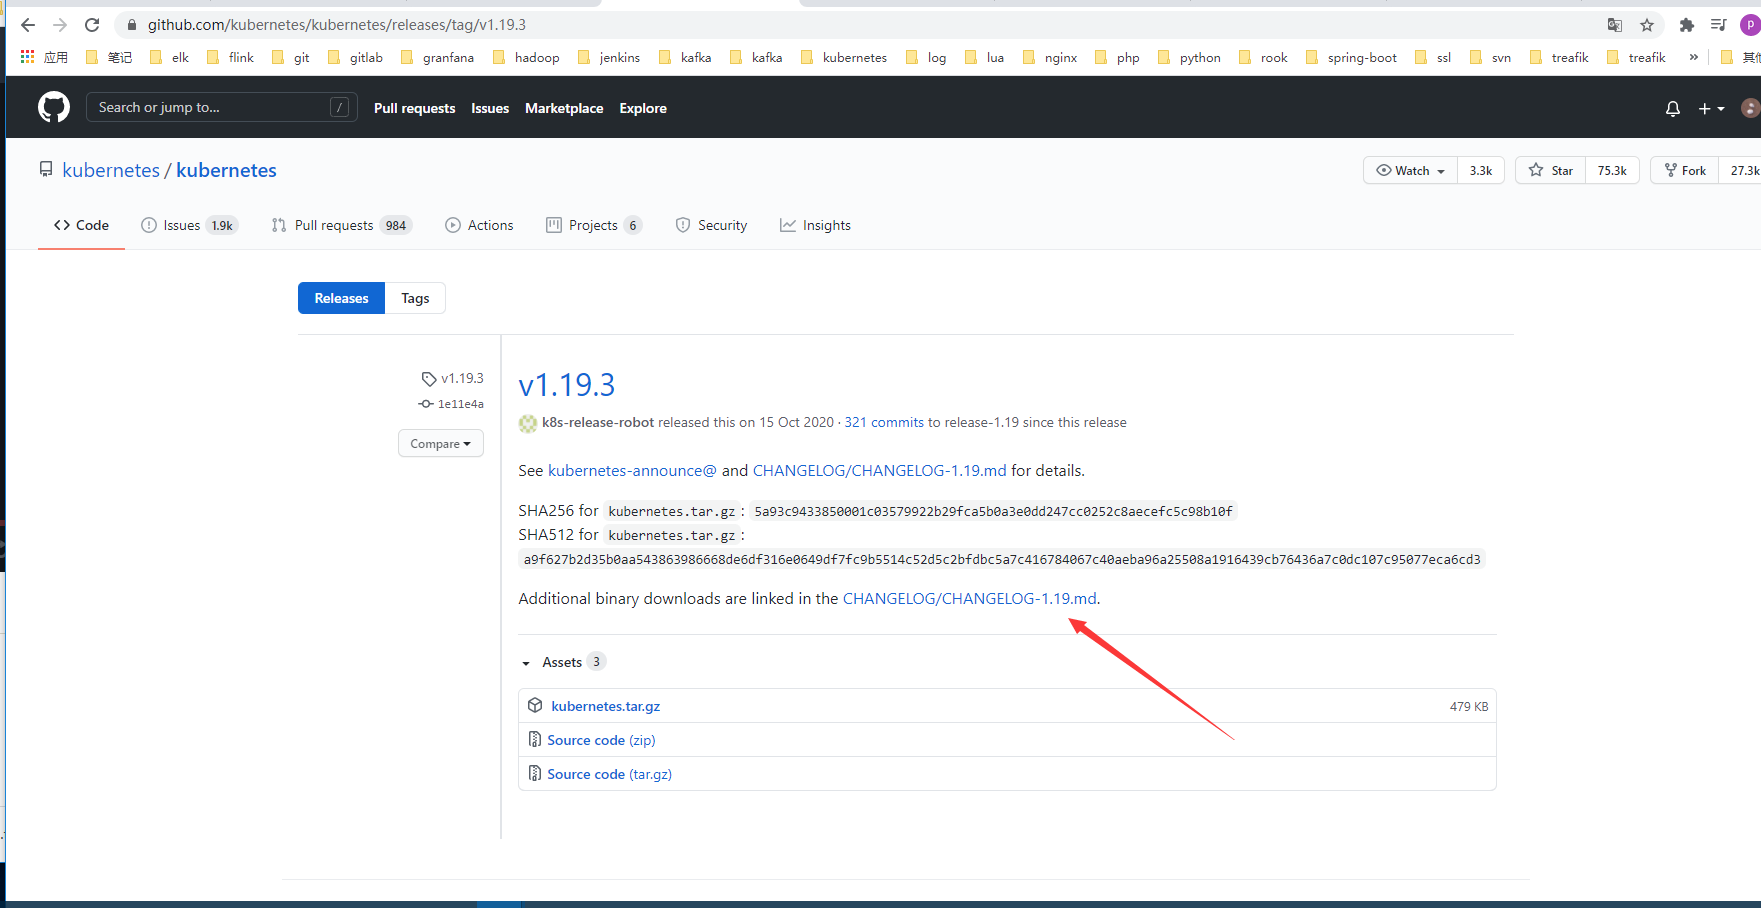
Task: Open the hadoop bookmark folder
Action: coord(526,57)
